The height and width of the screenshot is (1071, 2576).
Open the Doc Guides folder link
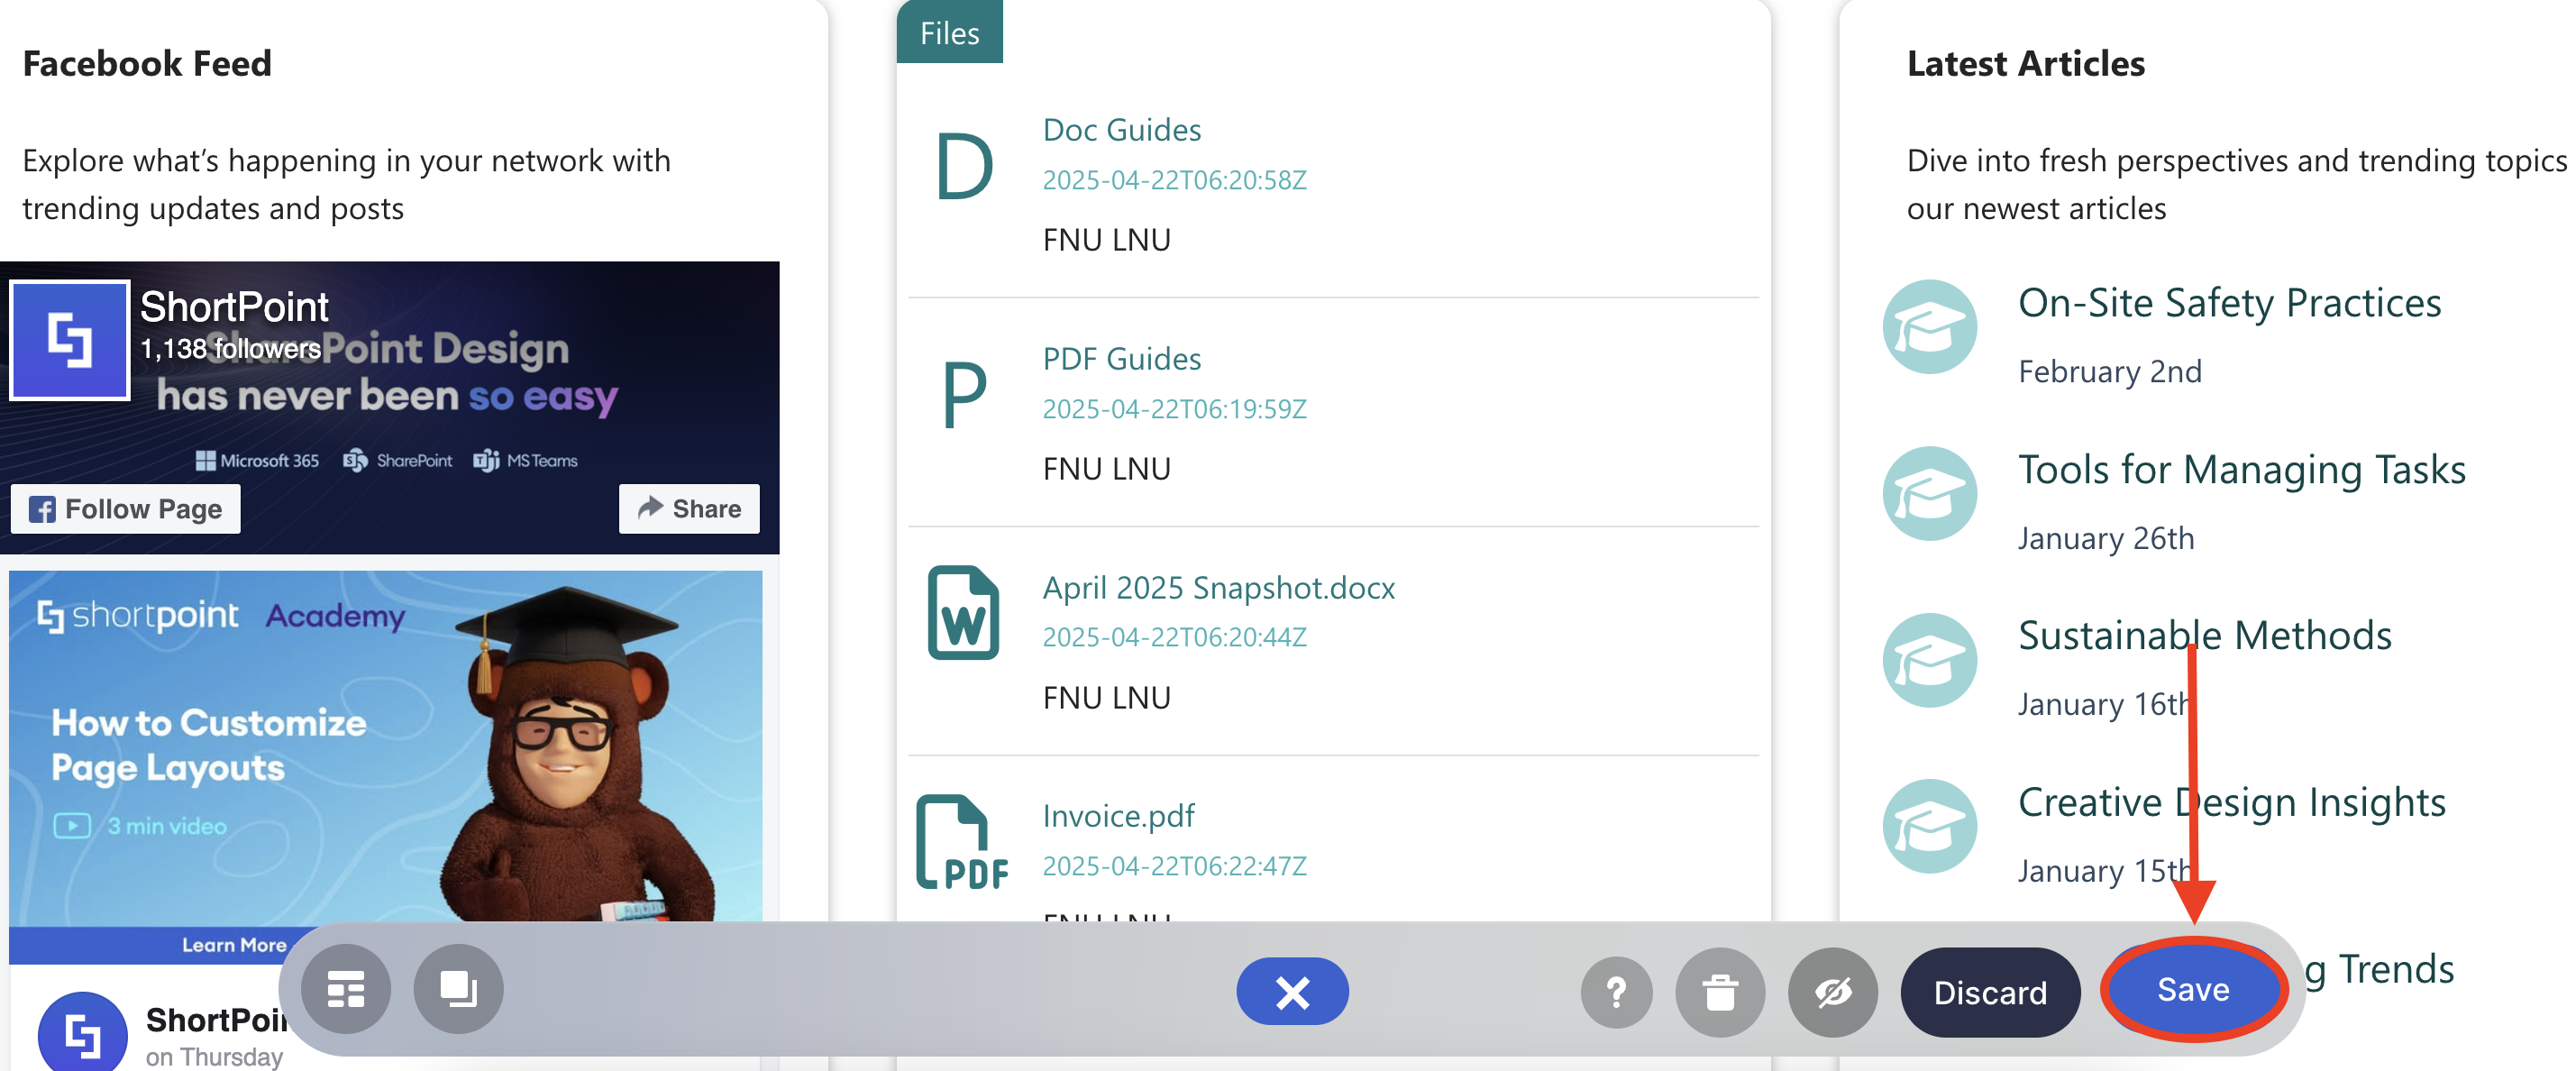[x=1121, y=130]
